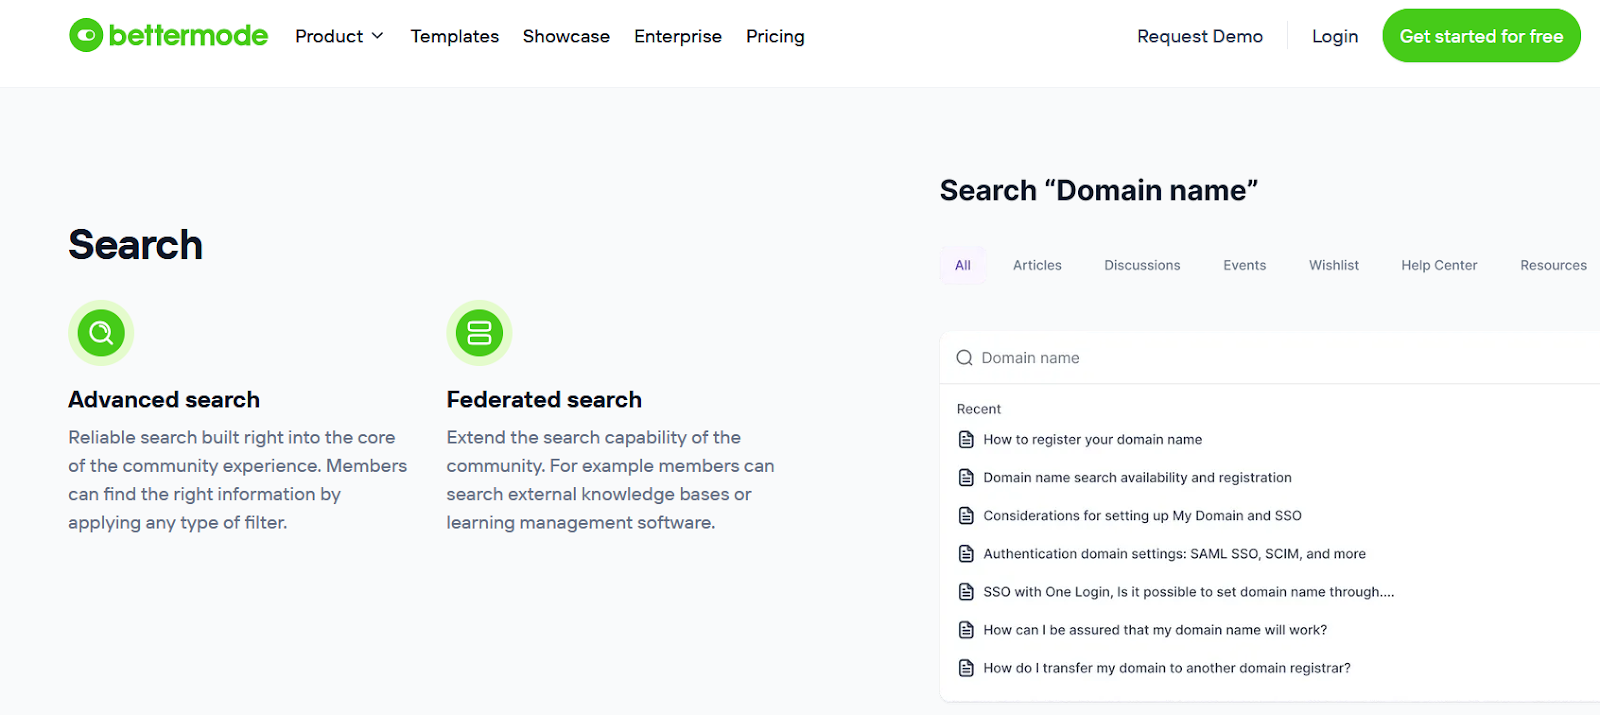
Task: Click the "Advanced search" heading
Action: point(164,400)
